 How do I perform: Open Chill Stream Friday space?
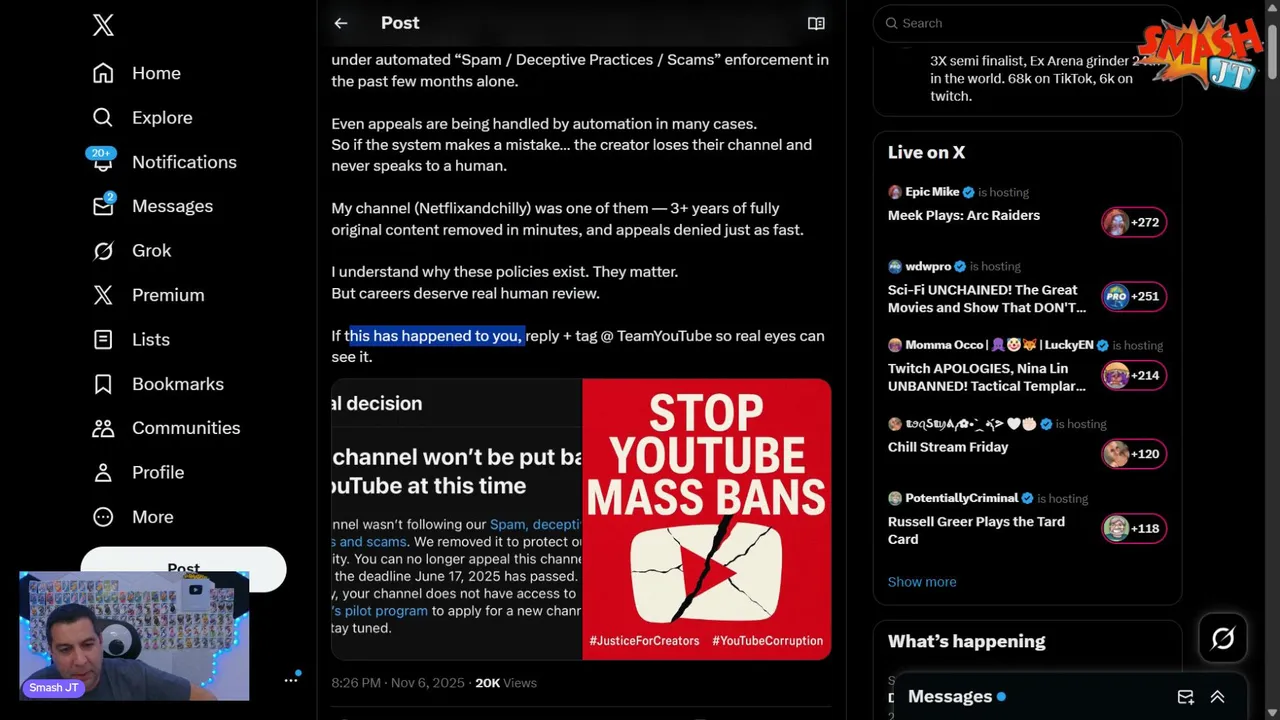pyautogui.click(x=948, y=447)
